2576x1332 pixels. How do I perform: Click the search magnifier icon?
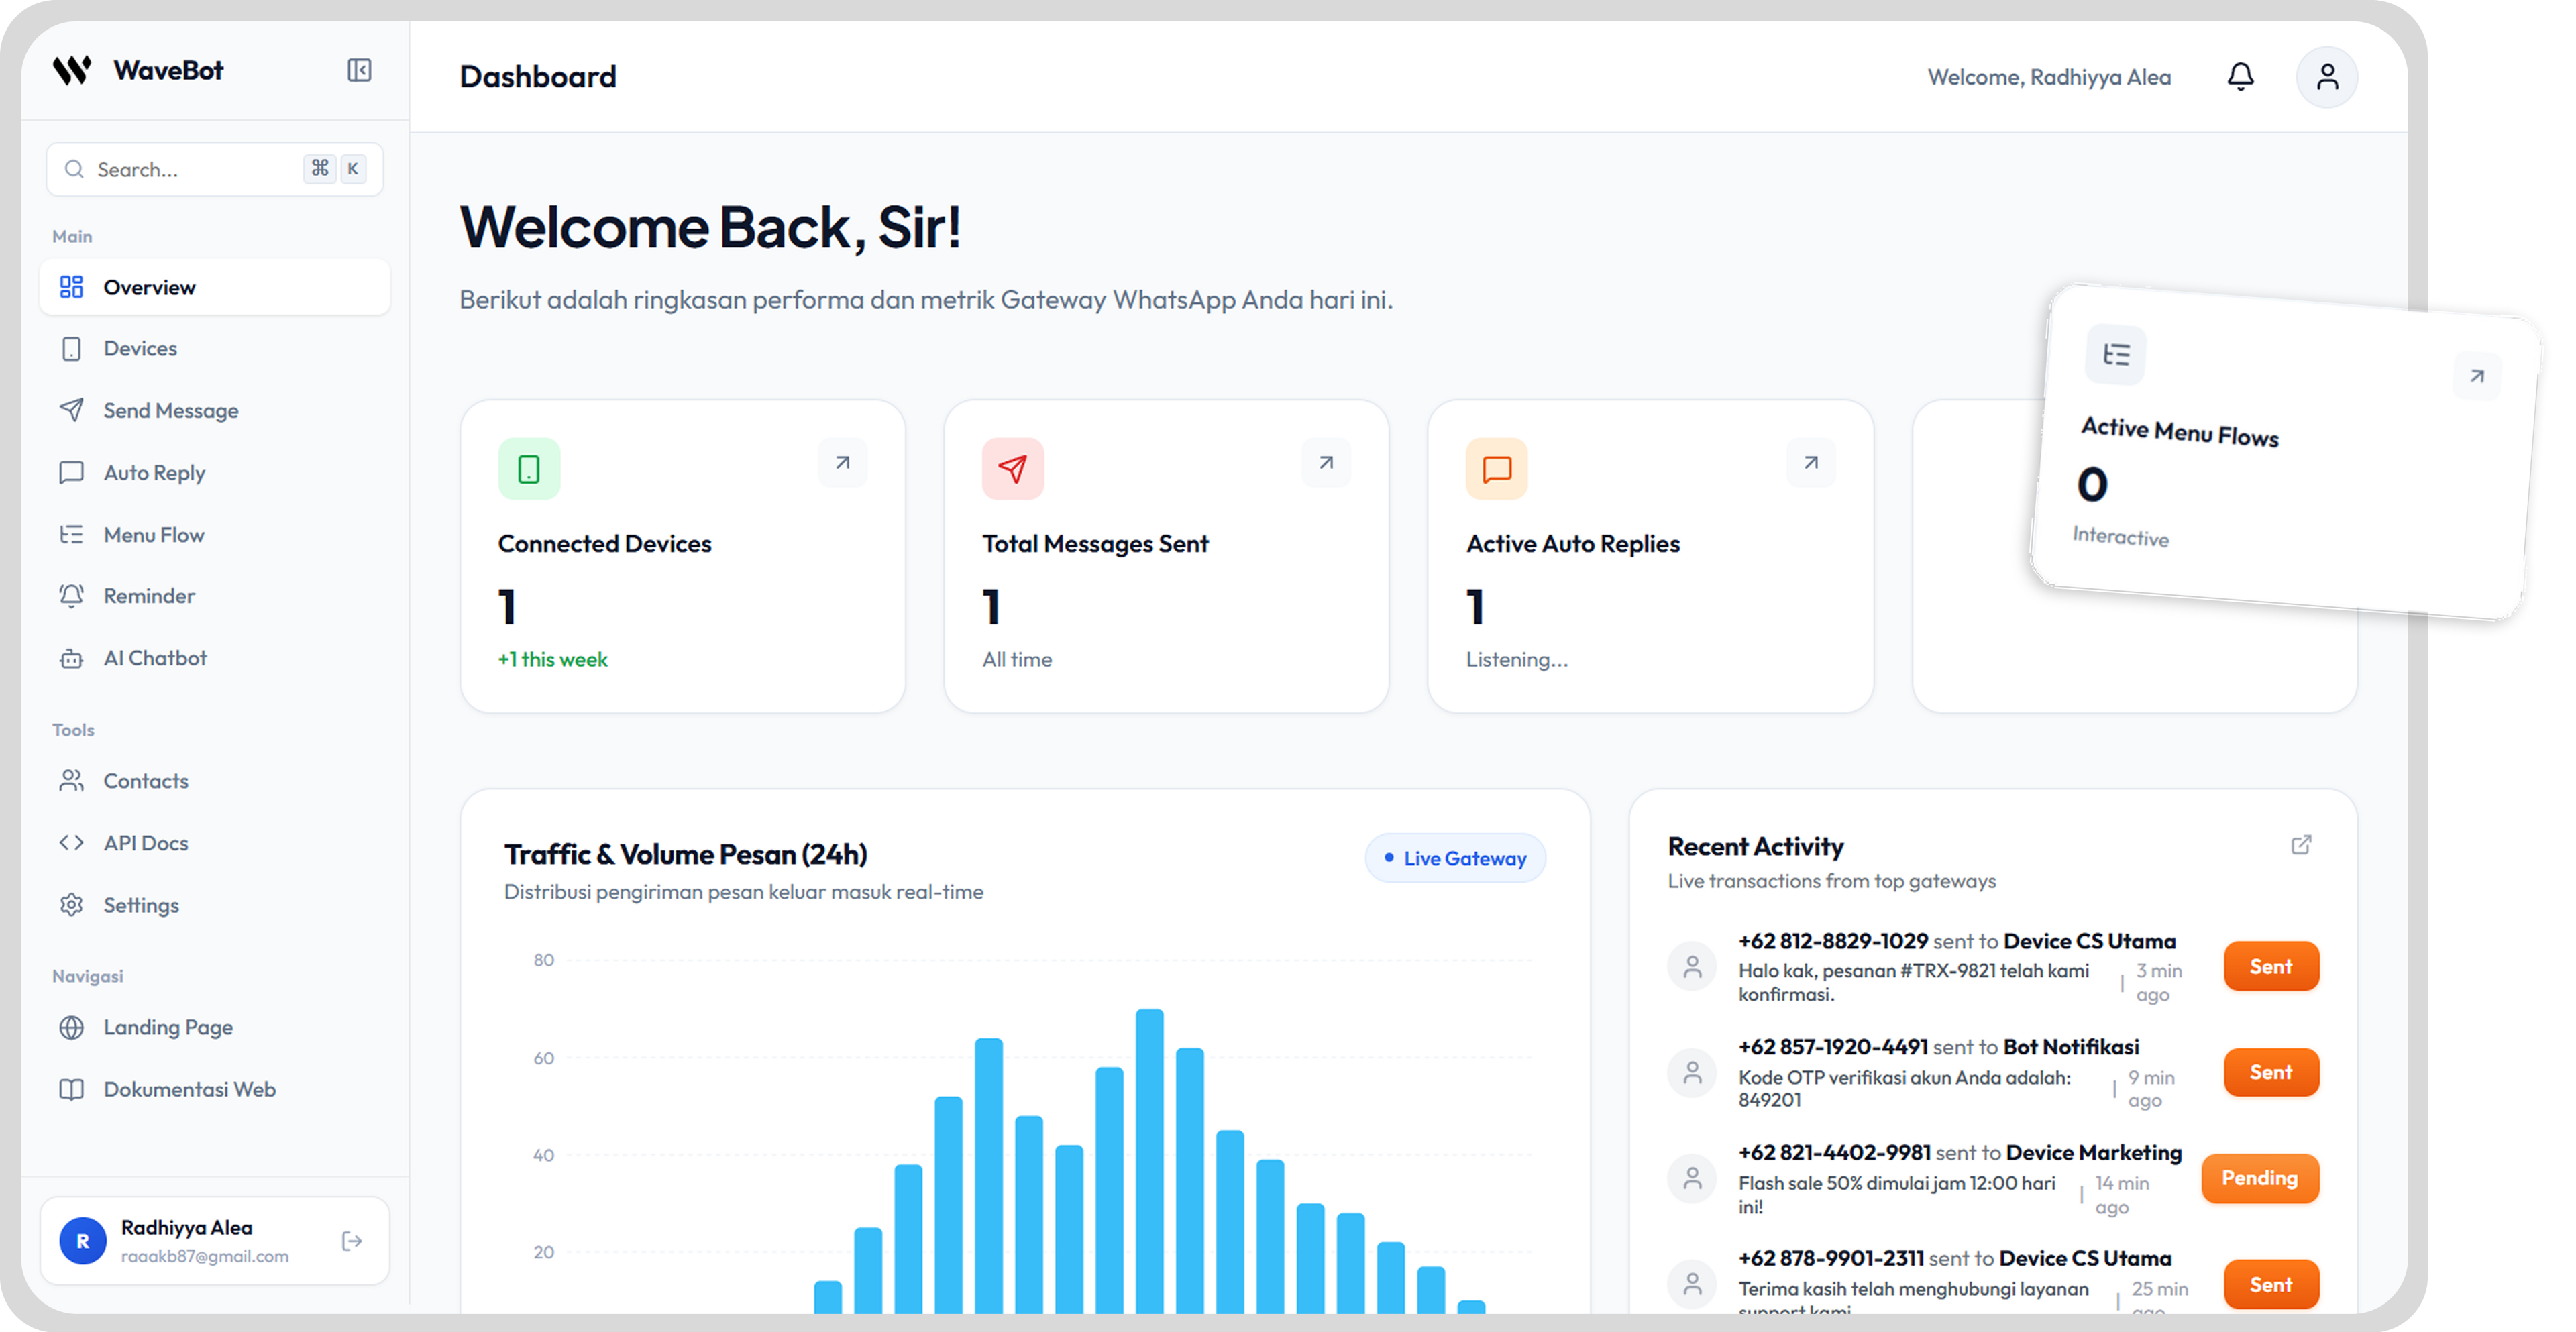tap(74, 169)
